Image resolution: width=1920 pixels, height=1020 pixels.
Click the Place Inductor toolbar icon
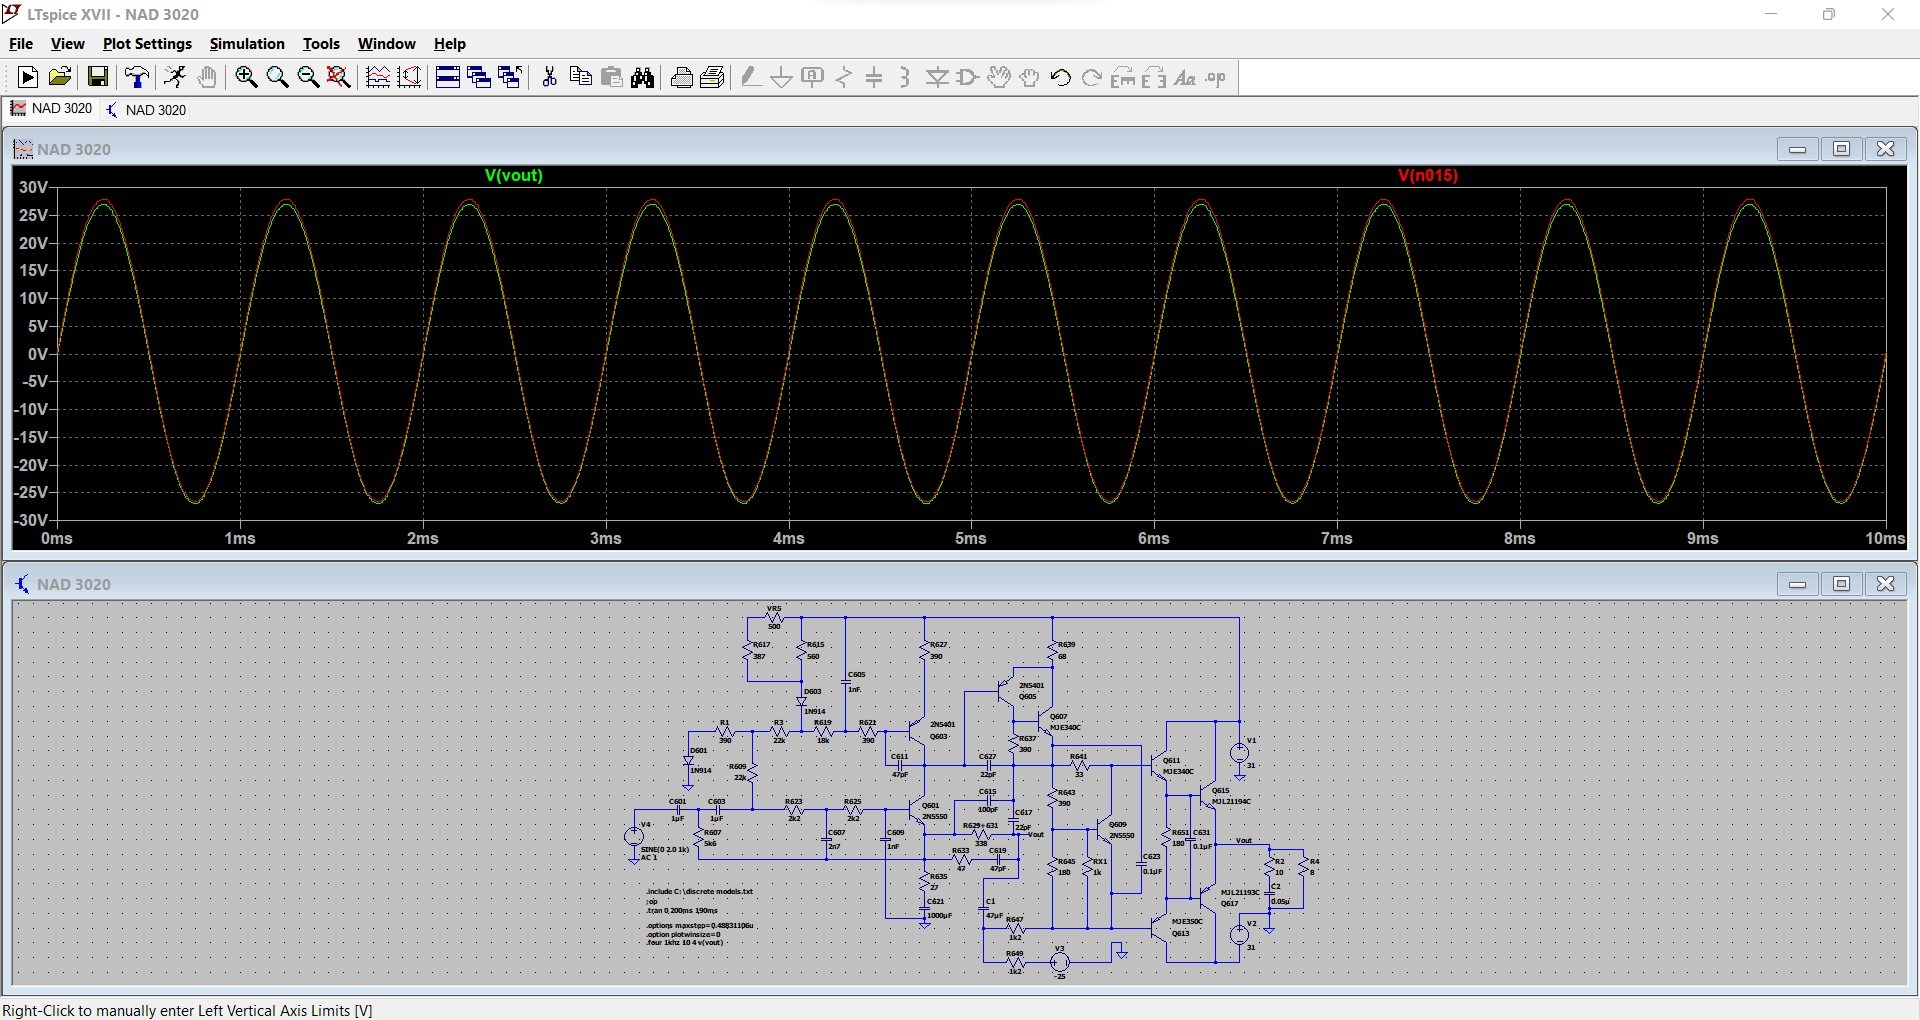(x=905, y=77)
